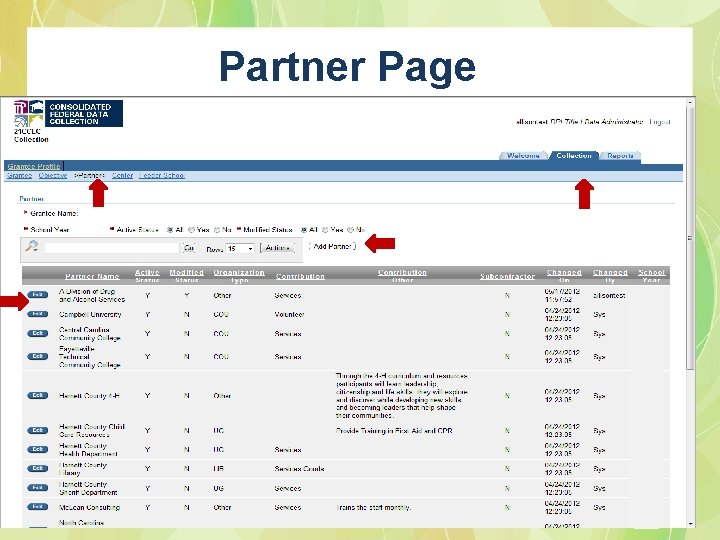Viewport: 720px width, 540px height.
Task: Sort by the Changed On column header
Action: [x=564, y=276]
